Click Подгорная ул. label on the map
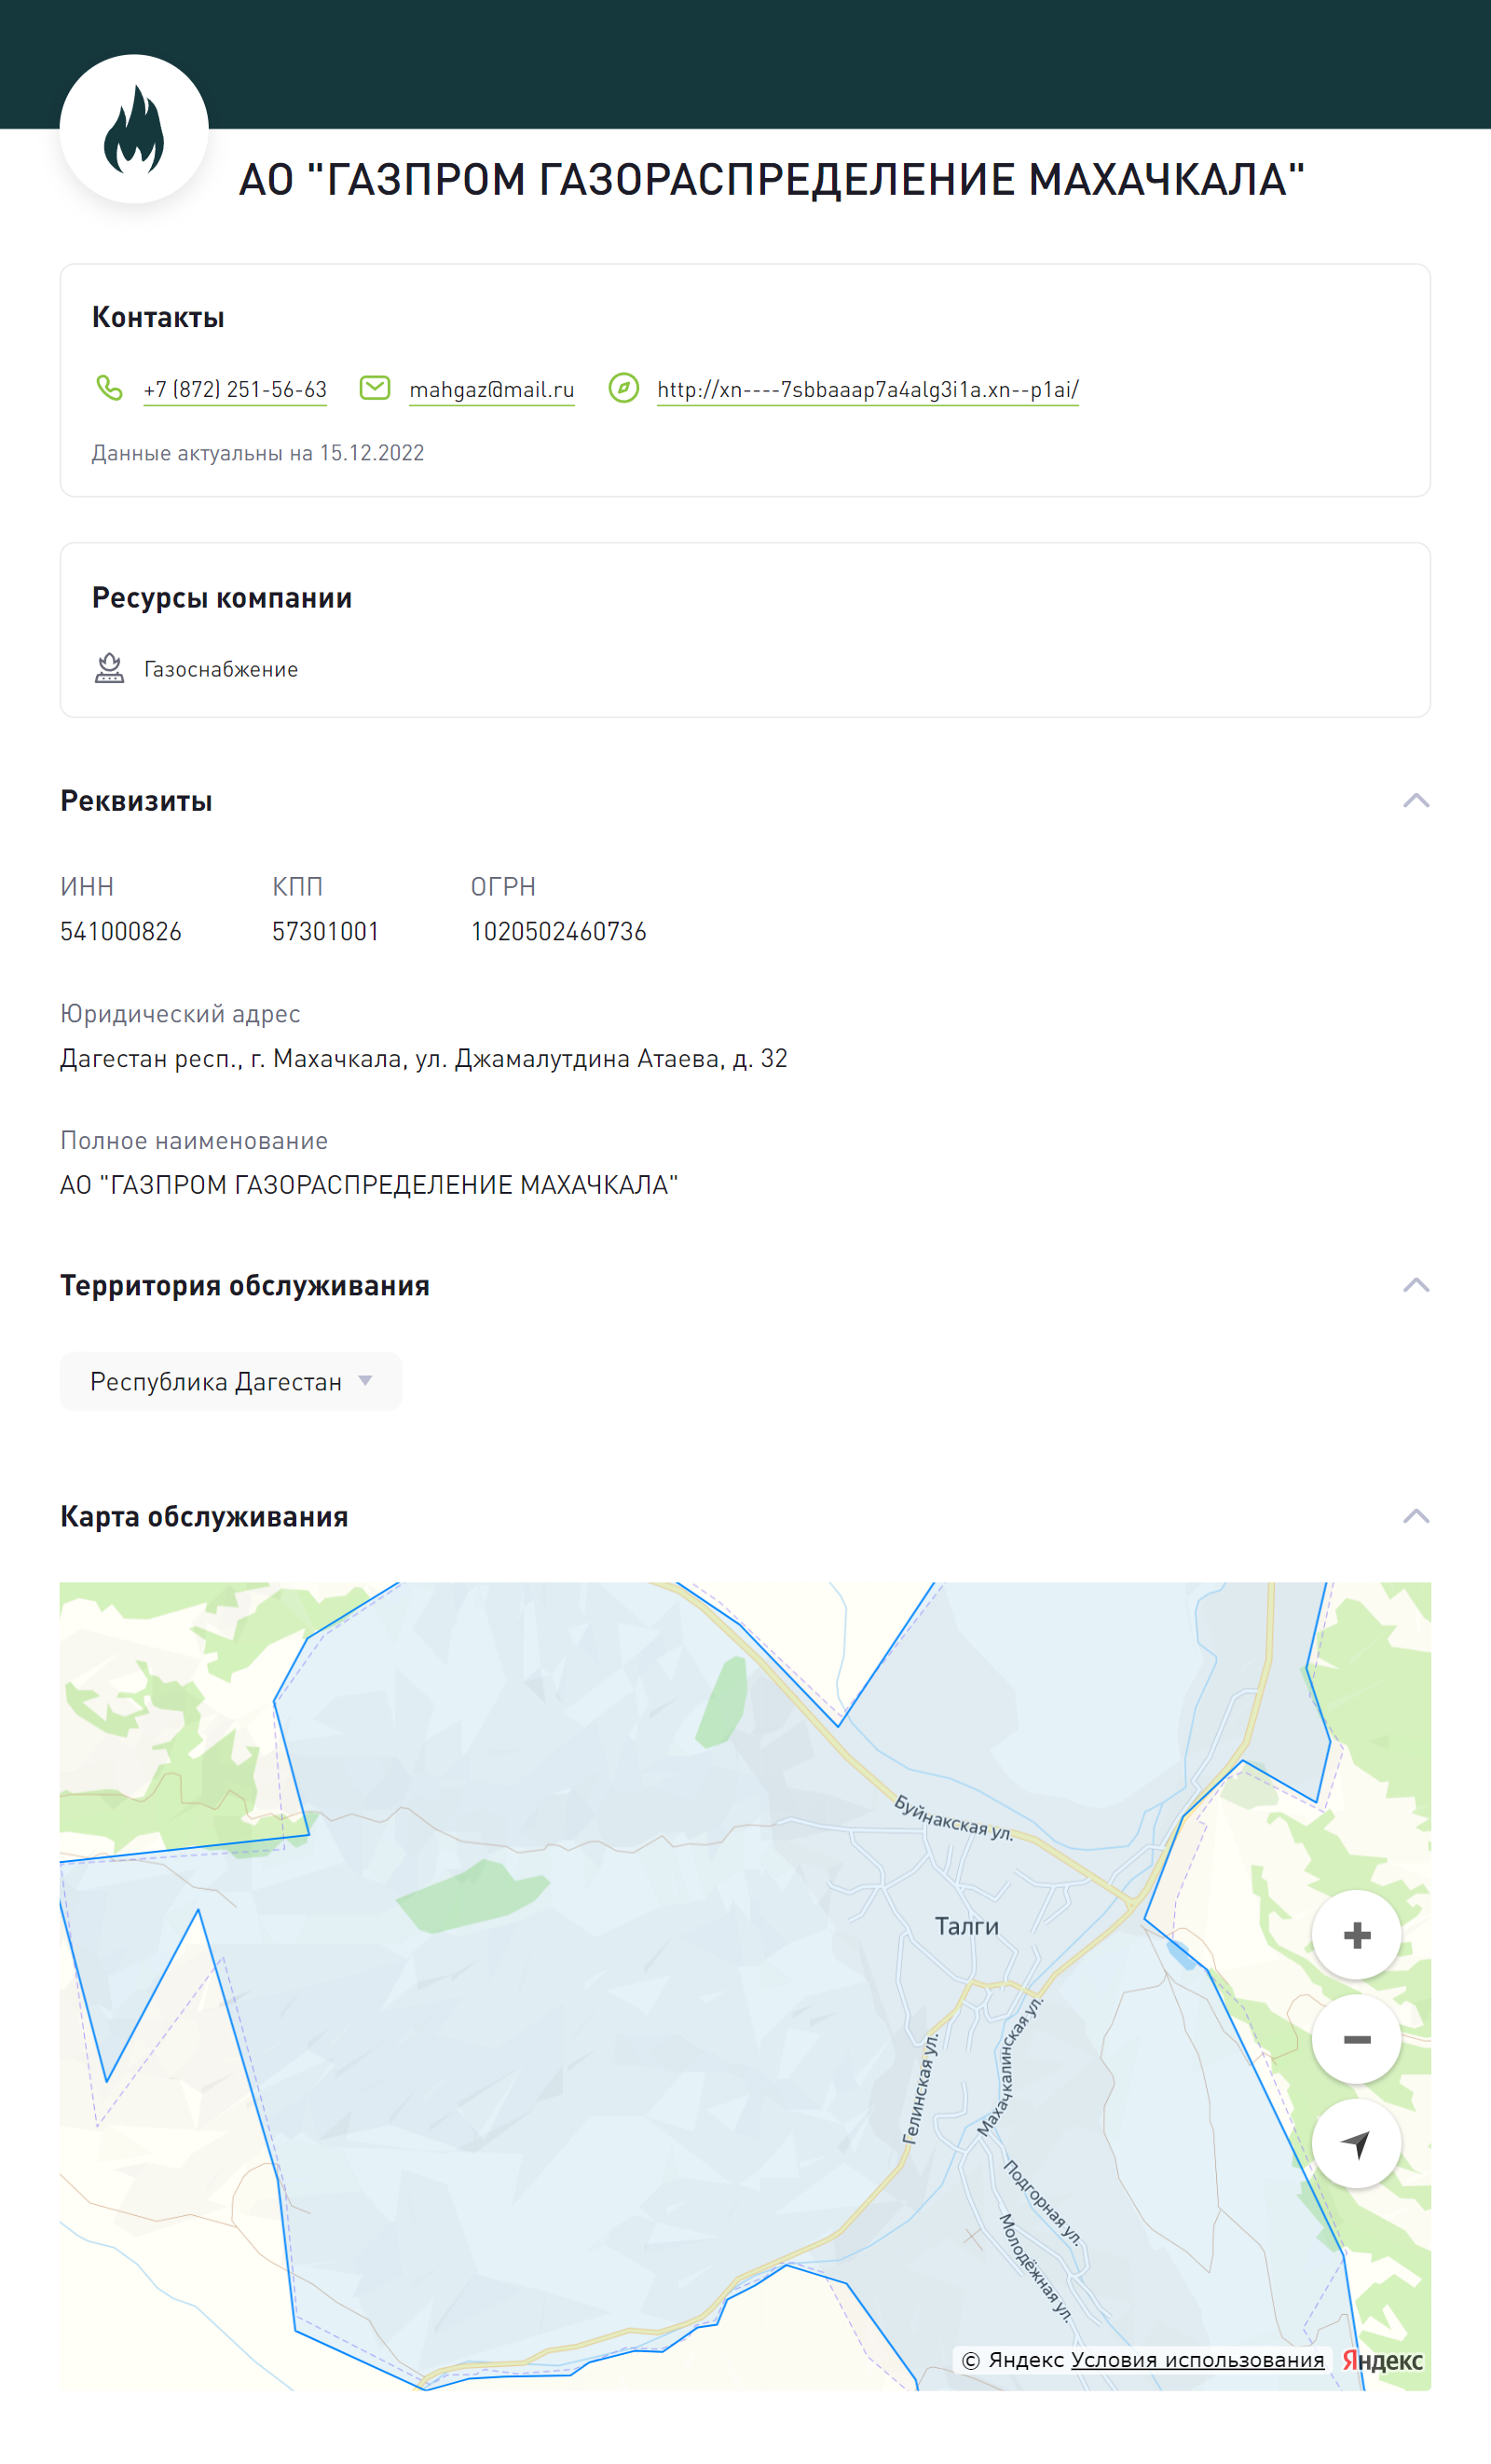1491x2464 pixels. click(x=1042, y=2203)
